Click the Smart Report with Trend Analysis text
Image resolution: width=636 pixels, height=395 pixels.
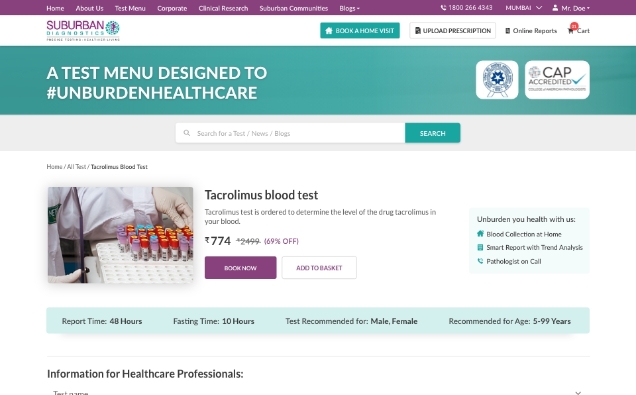534,247
